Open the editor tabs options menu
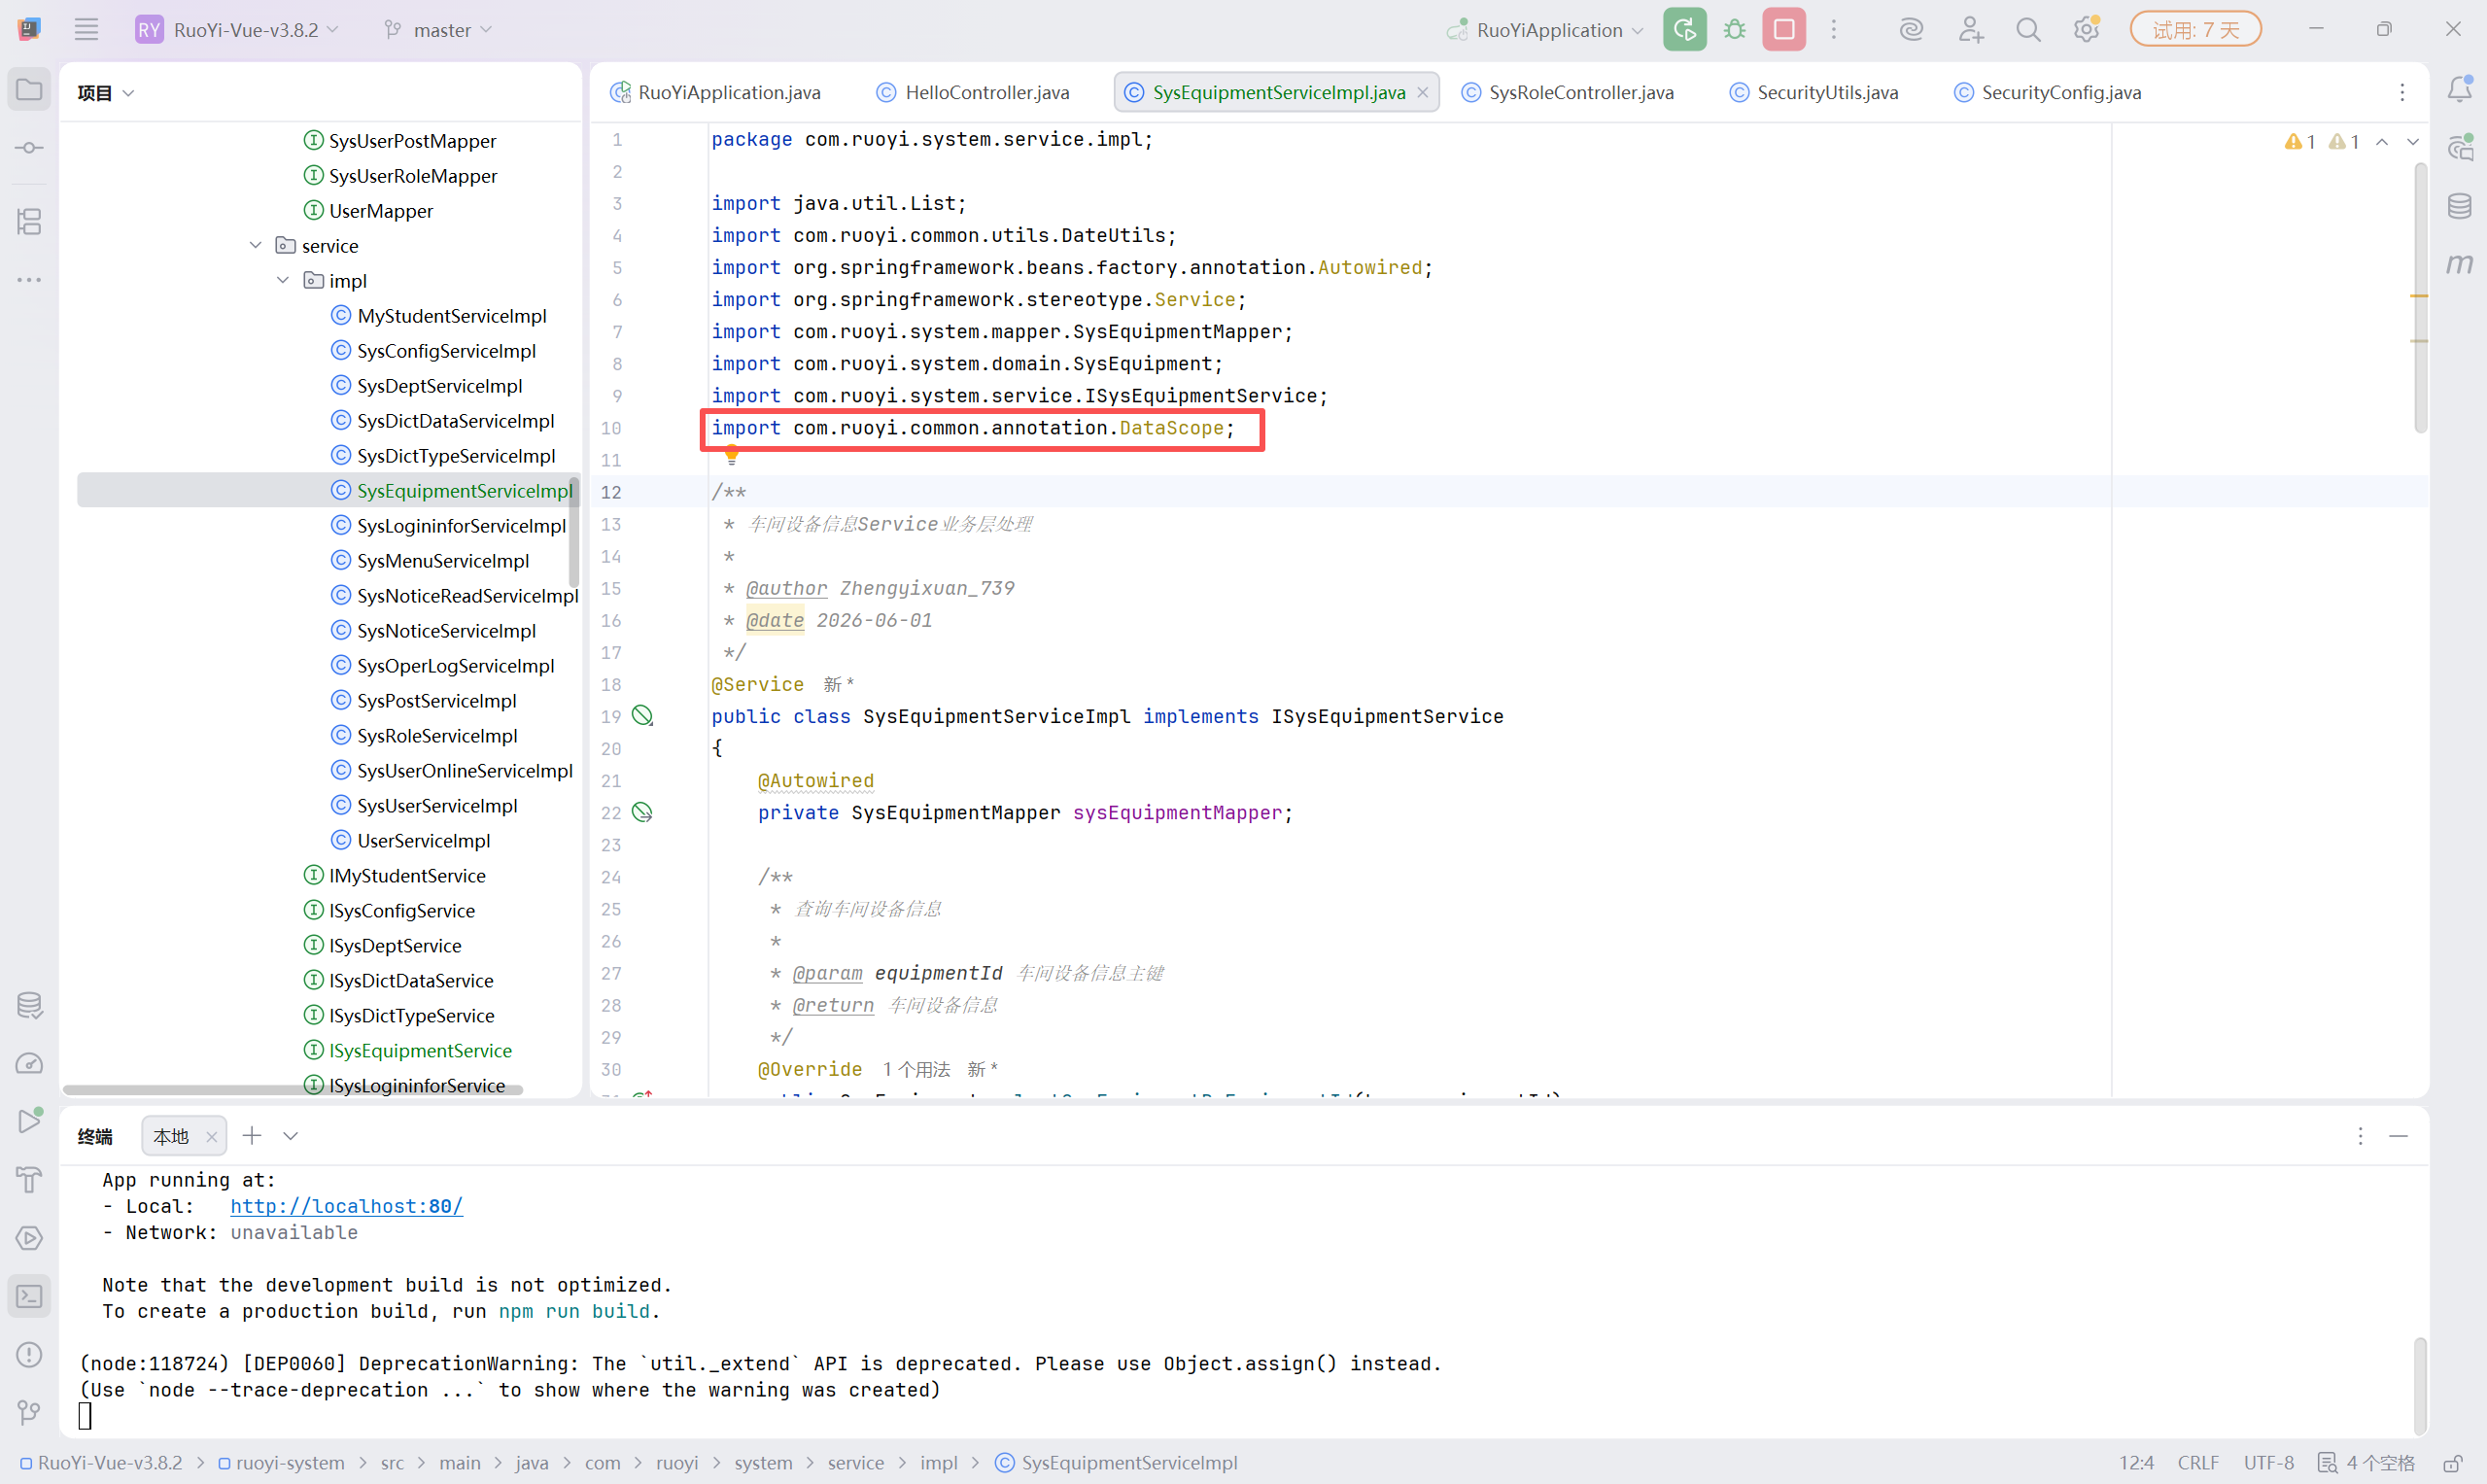This screenshot has height=1484, width=2487. coord(2402,92)
